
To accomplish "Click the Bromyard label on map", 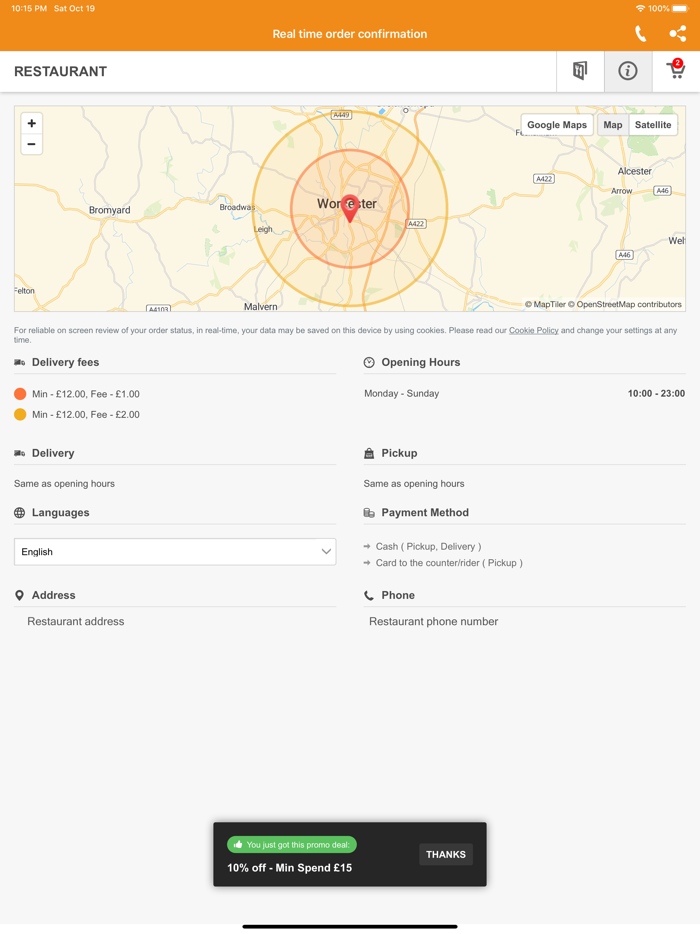I will tap(110, 210).
